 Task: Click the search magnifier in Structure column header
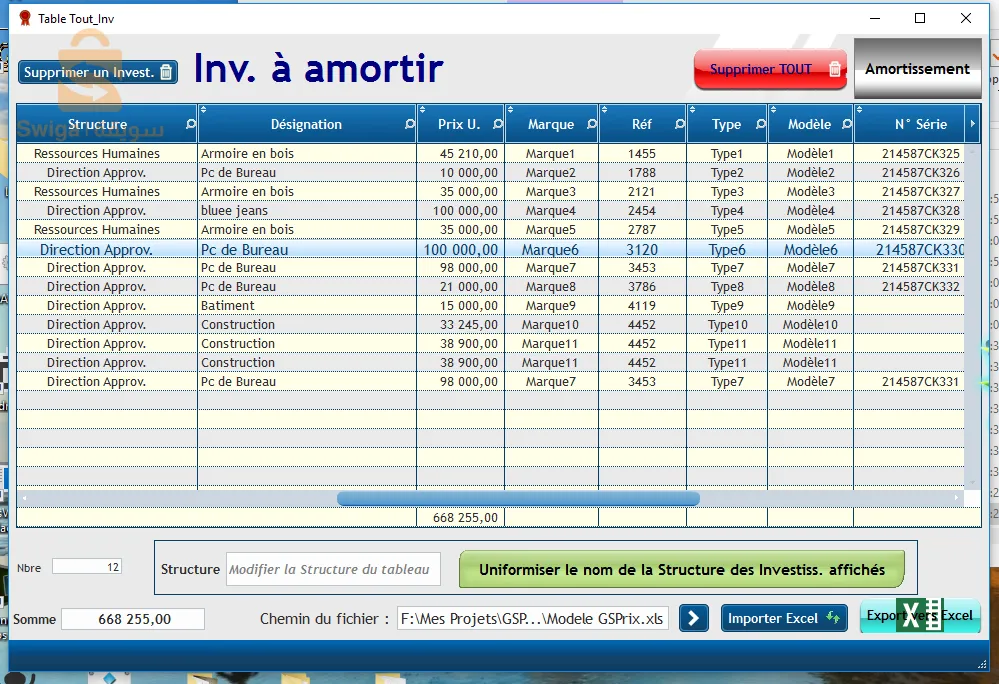(x=191, y=125)
